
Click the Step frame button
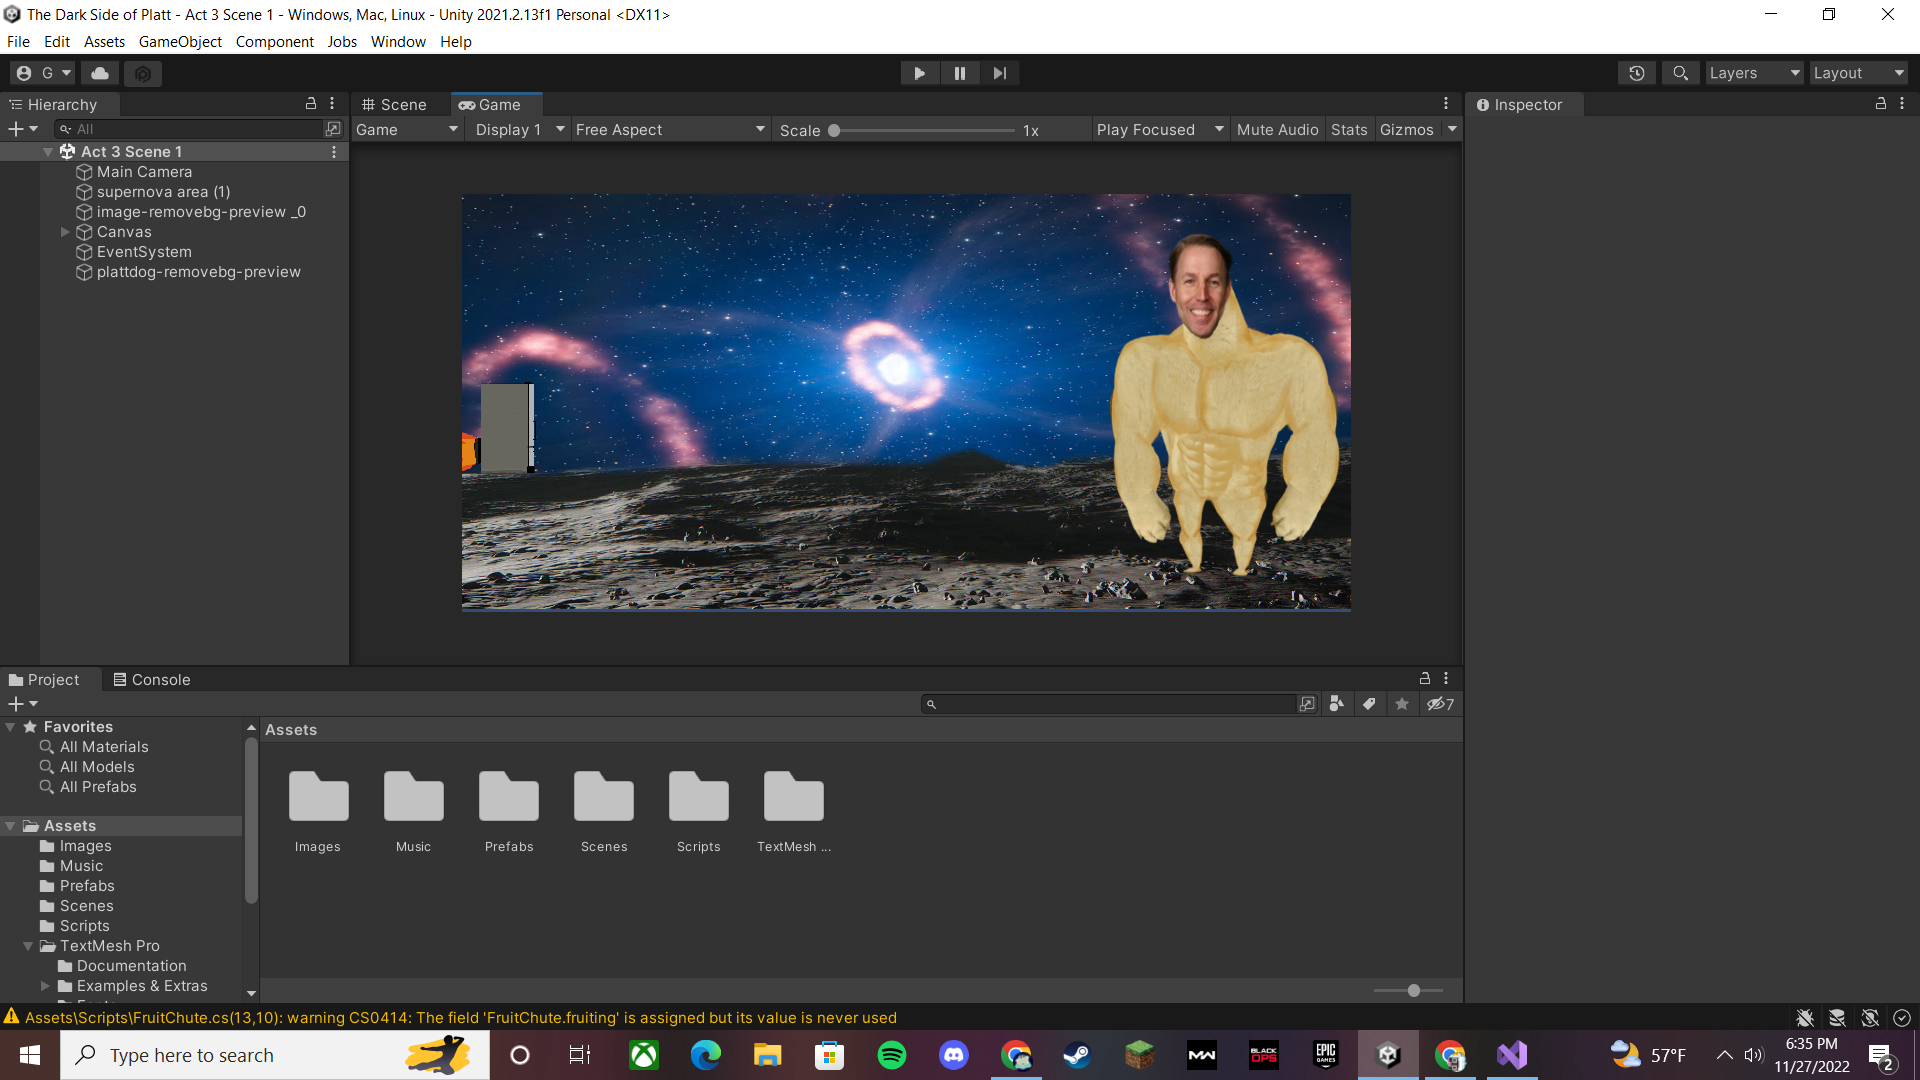coord(999,73)
